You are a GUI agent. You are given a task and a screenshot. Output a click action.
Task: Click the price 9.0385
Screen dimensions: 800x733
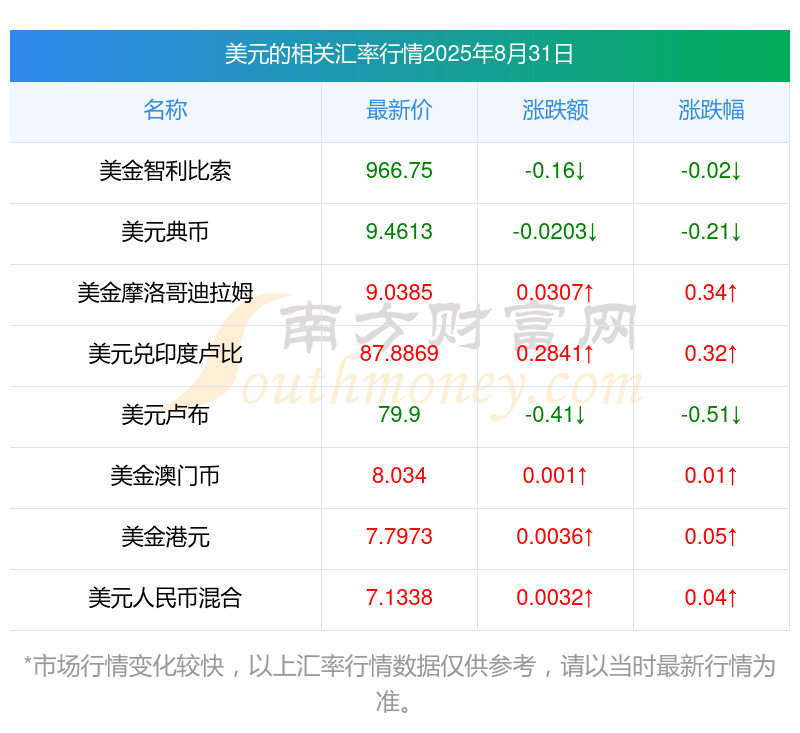click(x=399, y=293)
